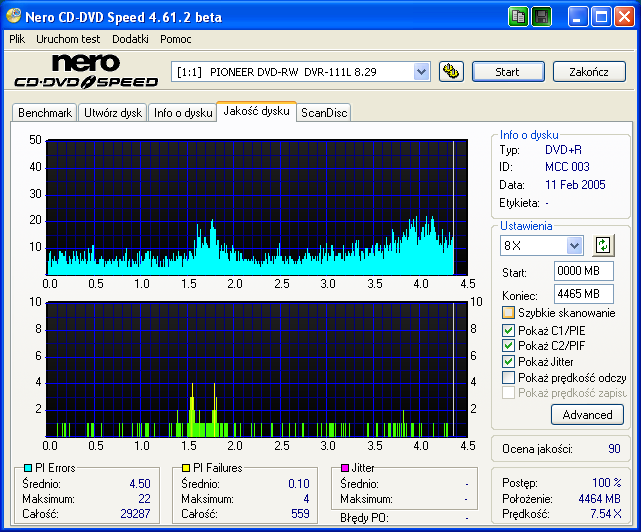Select the Jakość dysku tab
Viewport: 641px width, 532px height.
(256, 111)
